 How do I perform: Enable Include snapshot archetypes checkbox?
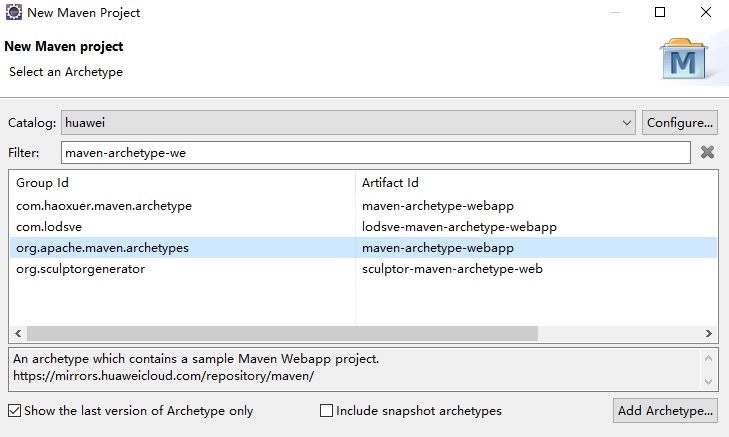click(326, 411)
